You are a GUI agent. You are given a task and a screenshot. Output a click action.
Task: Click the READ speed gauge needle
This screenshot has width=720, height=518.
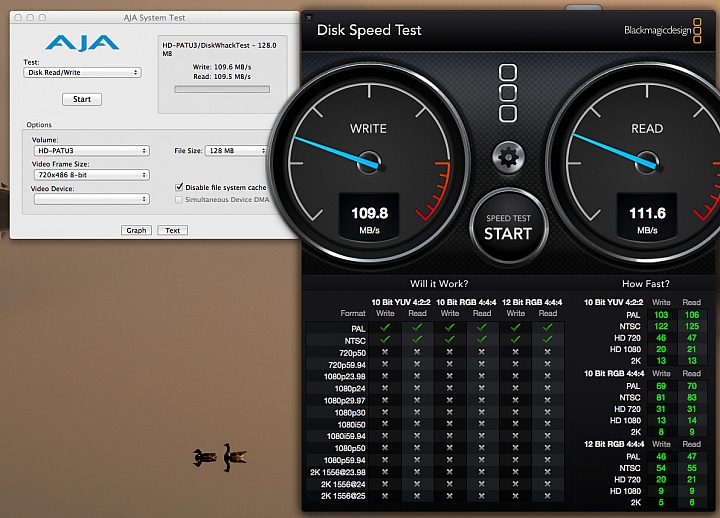615,151
